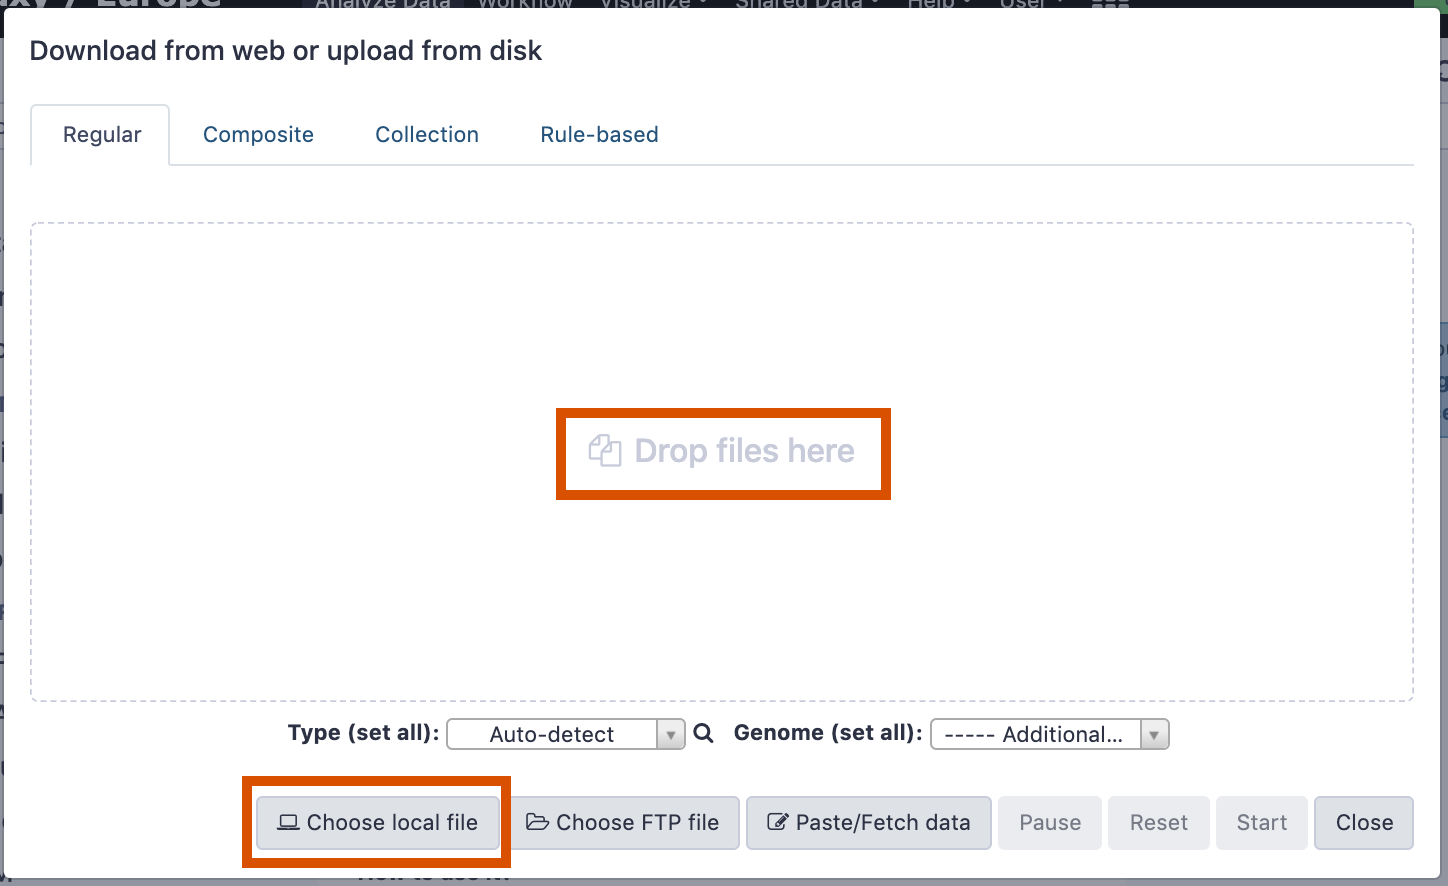1448x886 pixels.
Task: Open the Type (set all) Auto-detect dropdown
Action: point(553,735)
